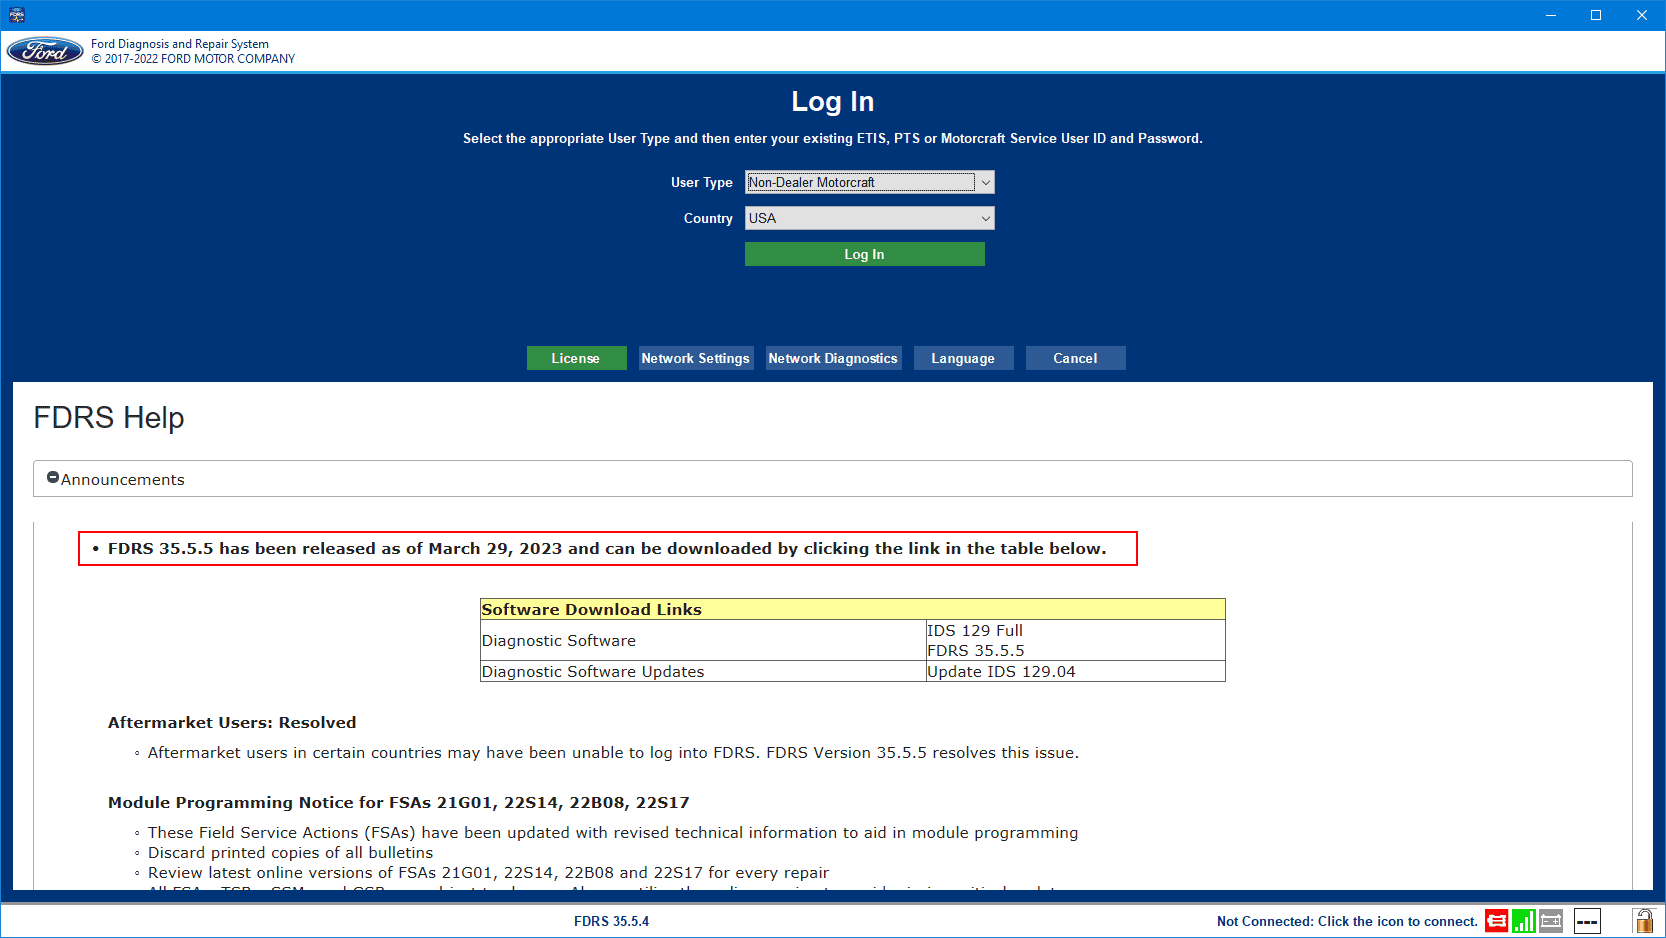This screenshot has height=938, width=1666.
Task: Open Network Settings
Action: click(695, 358)
